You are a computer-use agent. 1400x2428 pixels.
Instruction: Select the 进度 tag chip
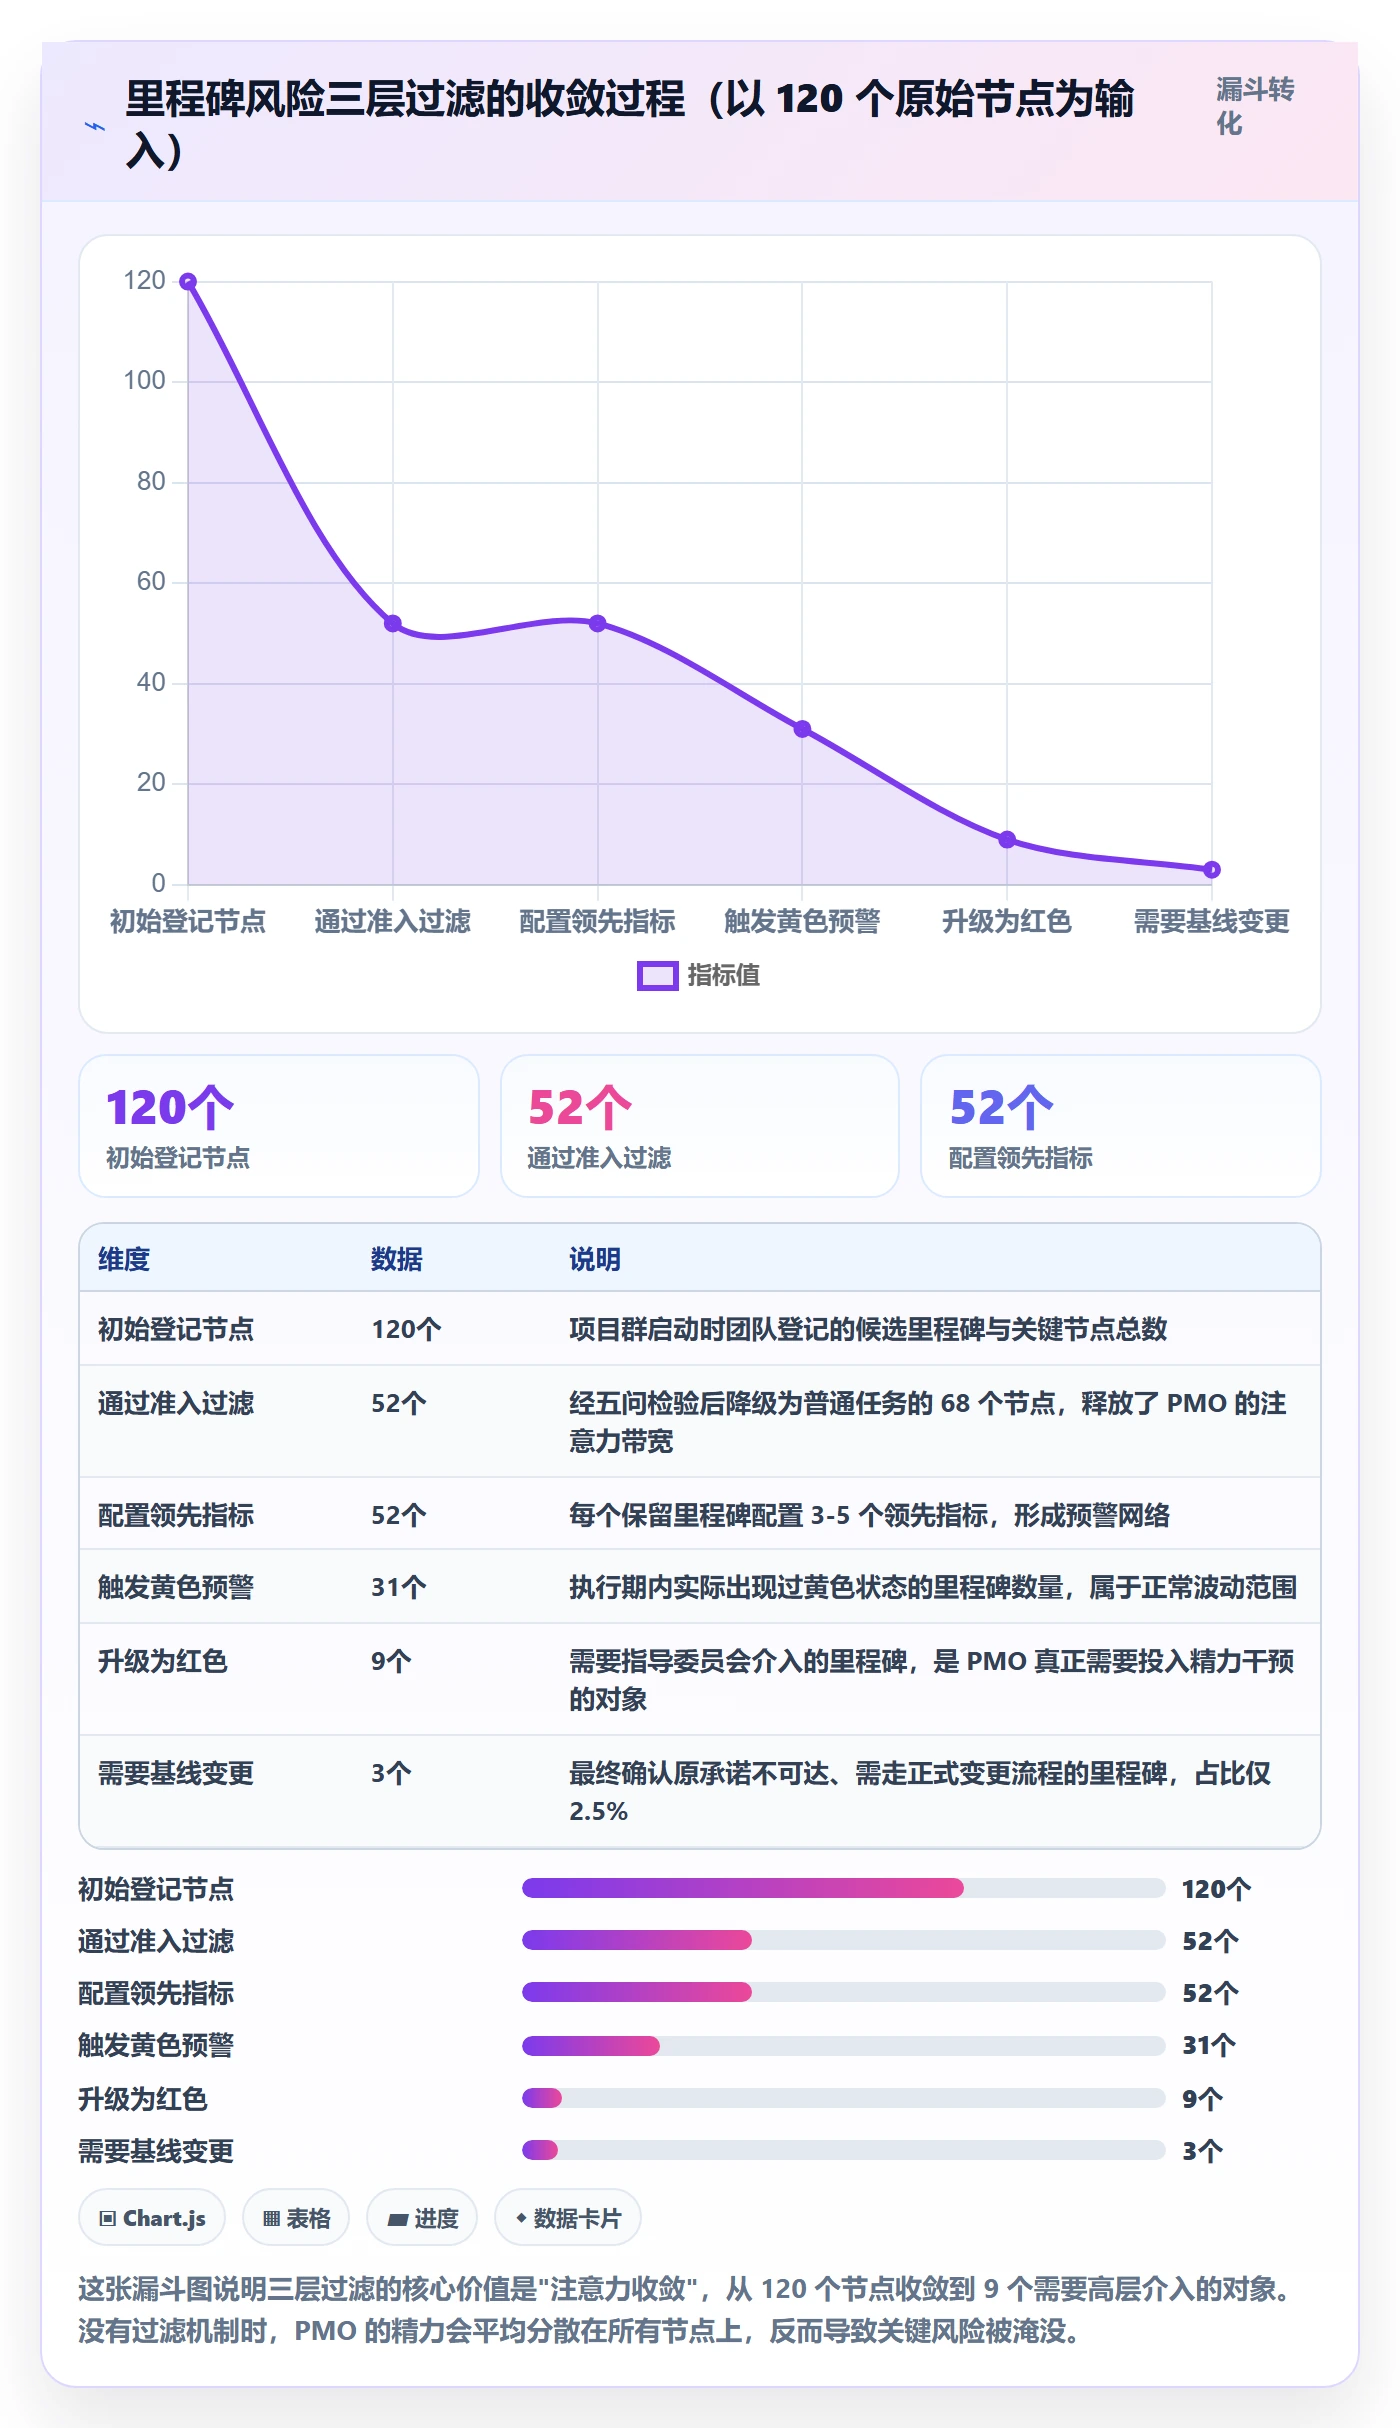(422, 2218)
